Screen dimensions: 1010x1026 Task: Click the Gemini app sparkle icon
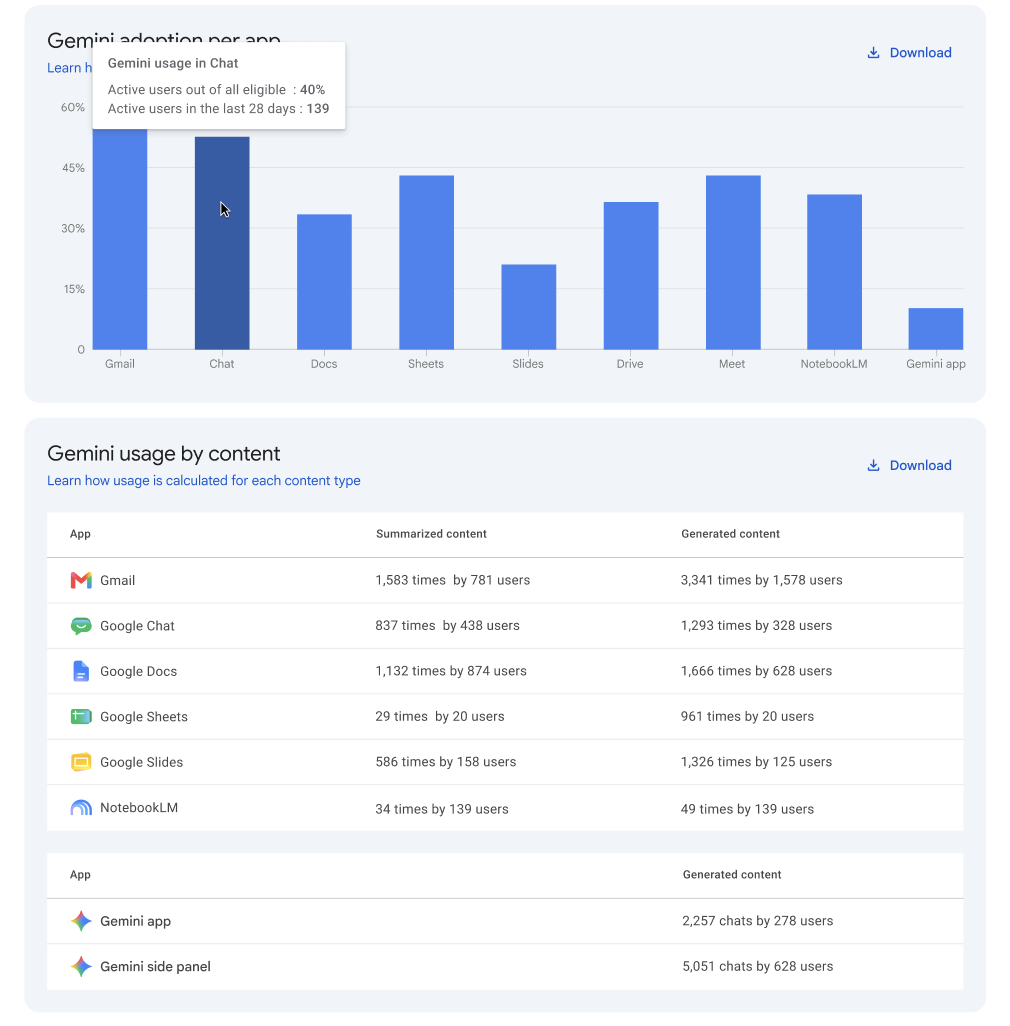81,921
